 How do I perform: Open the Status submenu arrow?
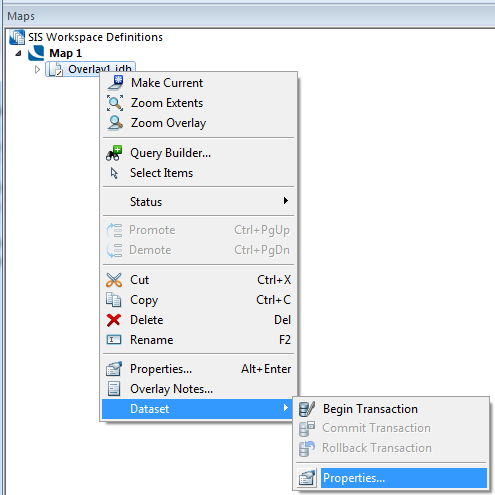[x=286, y=201]
